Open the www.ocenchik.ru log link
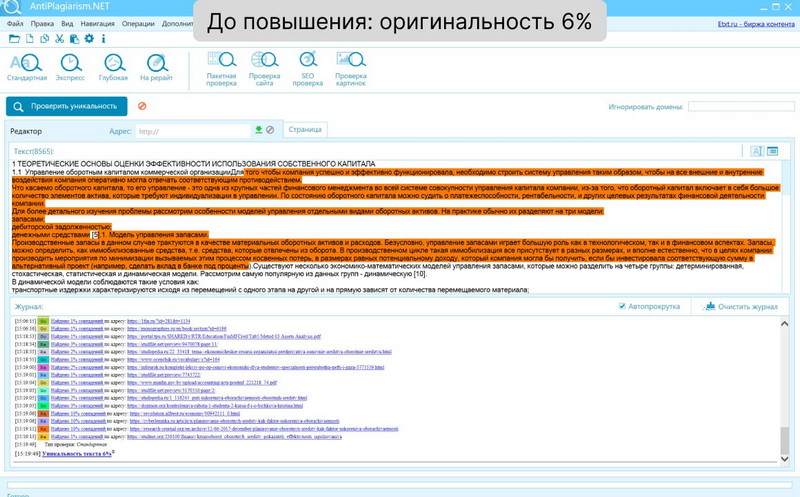Image resolution: width=800 pixels, height=497 pixels. coord(173,359)
